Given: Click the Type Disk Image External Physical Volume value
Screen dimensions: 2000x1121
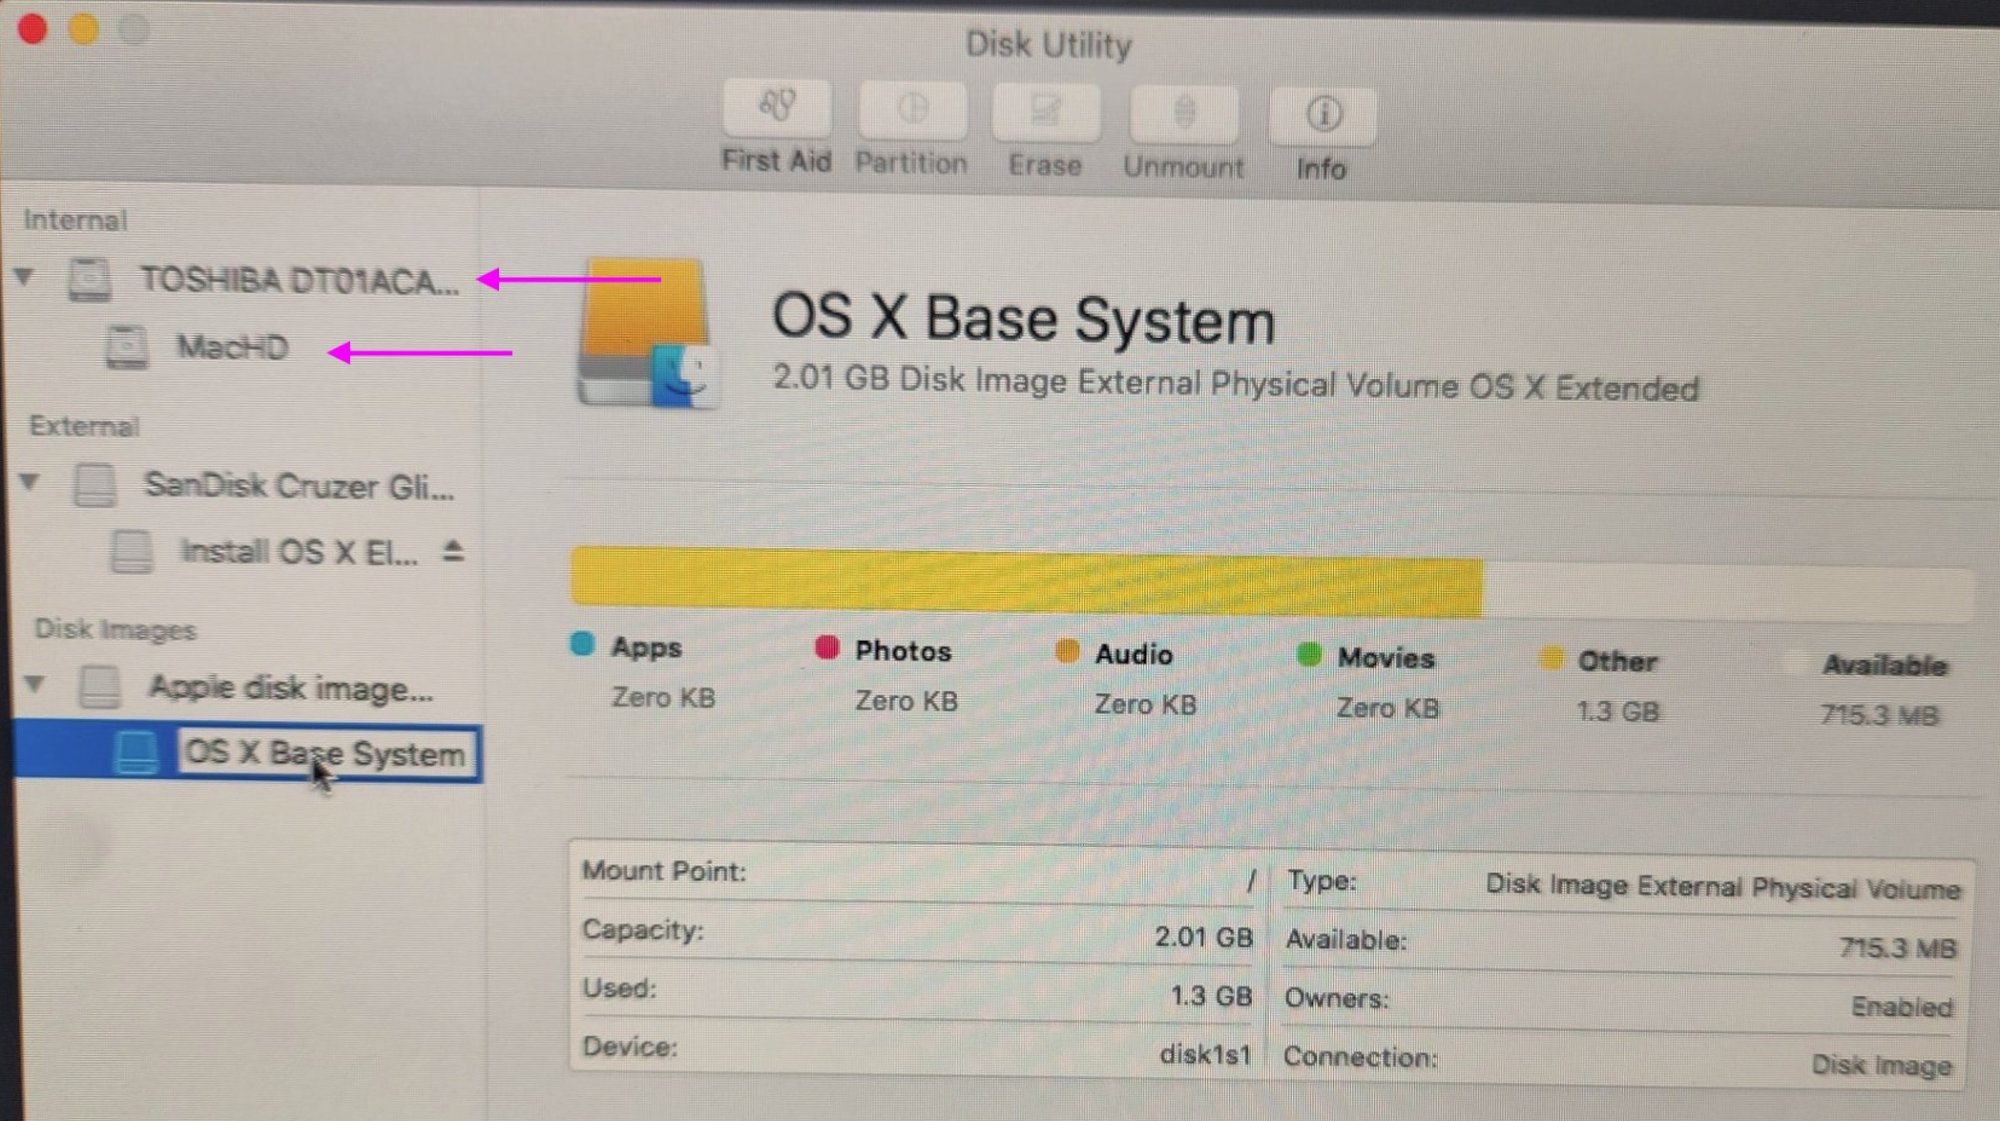Looking at the screenshot, I should (x=1723, y=887).
